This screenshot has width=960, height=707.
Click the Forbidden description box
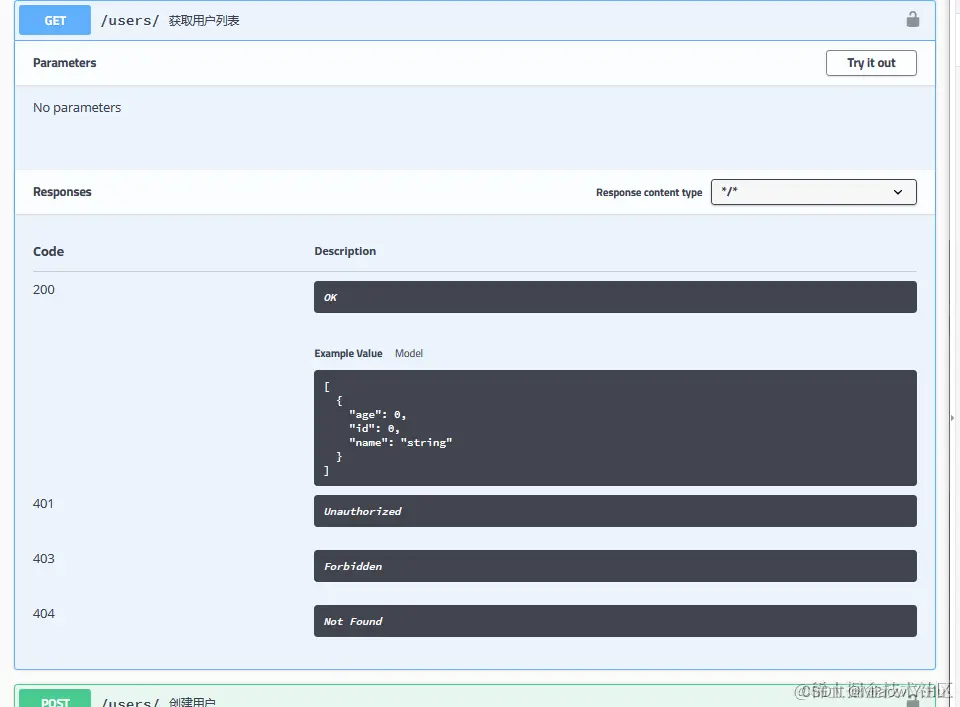coord(615,566)
